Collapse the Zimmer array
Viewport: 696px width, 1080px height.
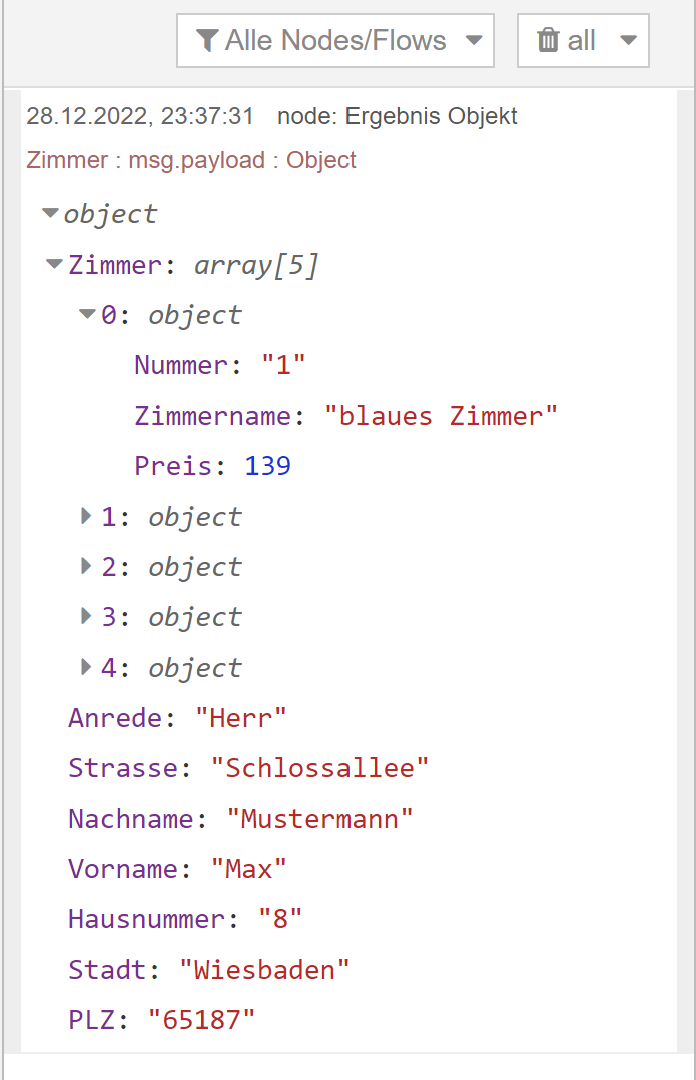click(54, 265)
